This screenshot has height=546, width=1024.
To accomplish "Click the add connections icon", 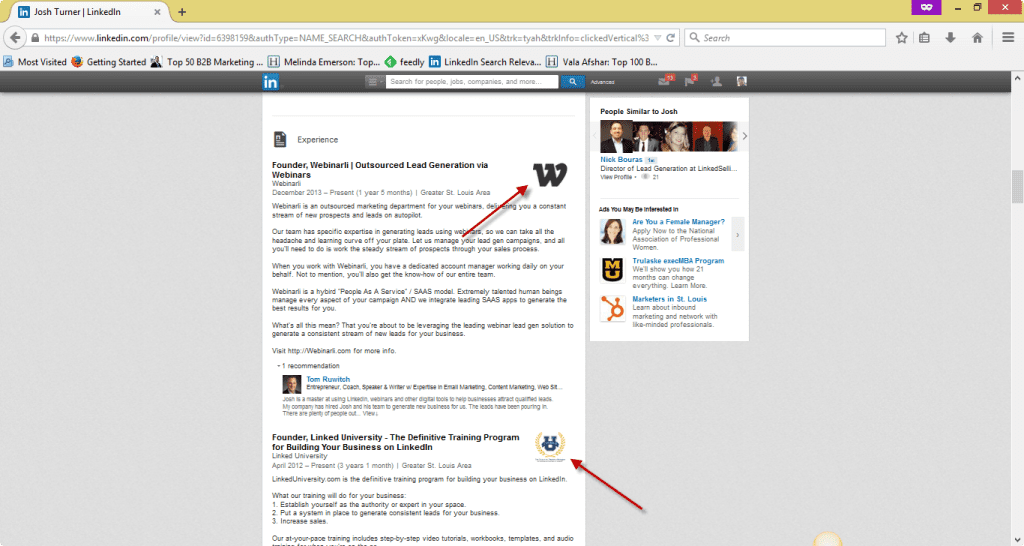I will 716,82.
